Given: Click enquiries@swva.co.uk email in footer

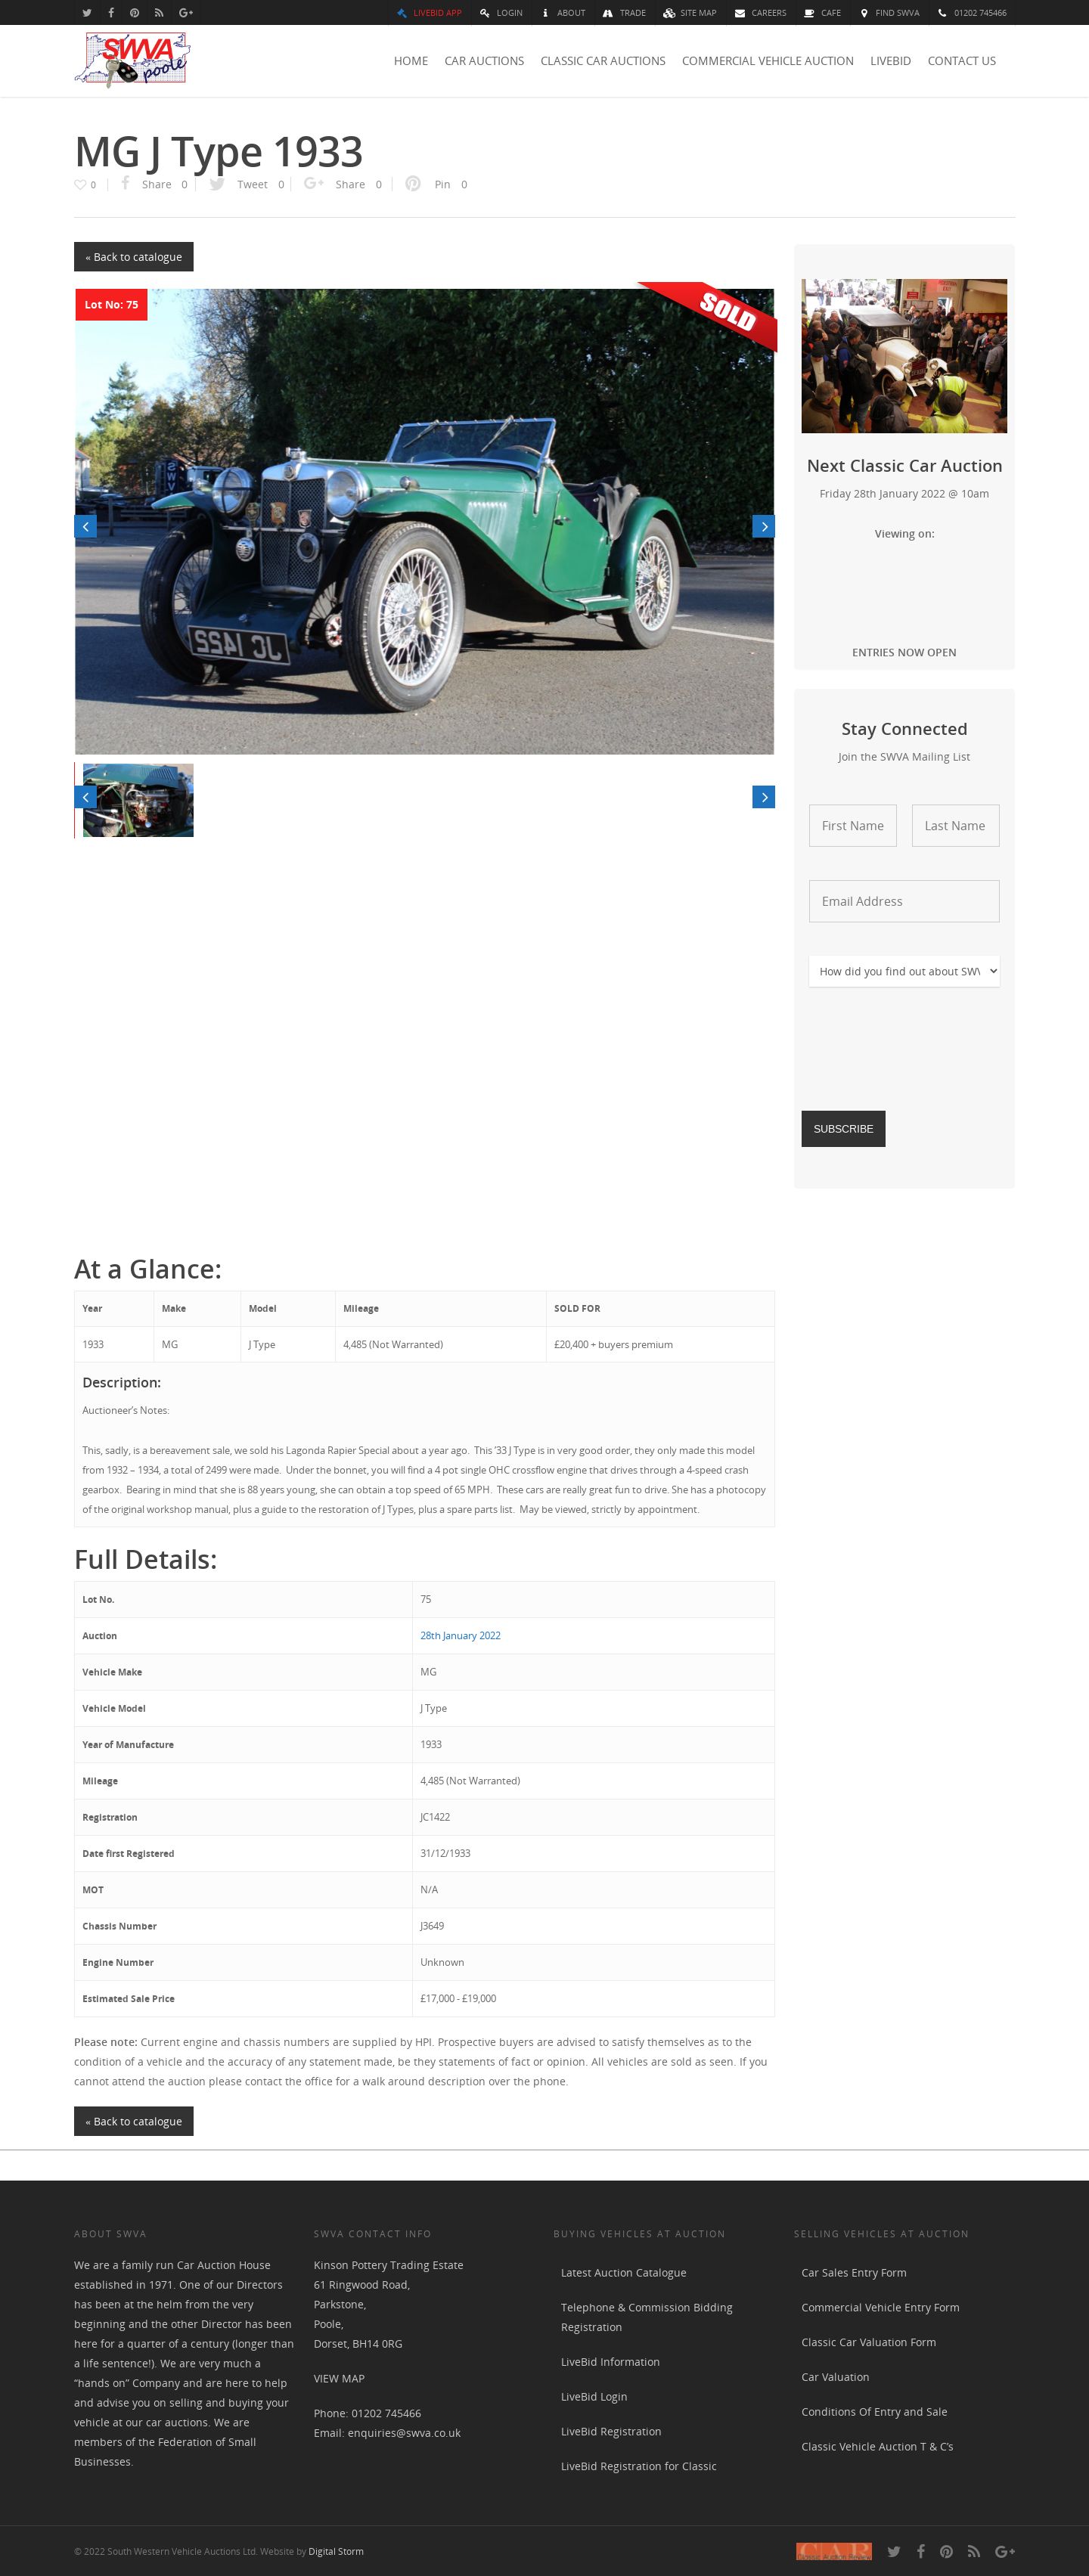Looking at the screenshot, I should click(x=404, y=2433).
